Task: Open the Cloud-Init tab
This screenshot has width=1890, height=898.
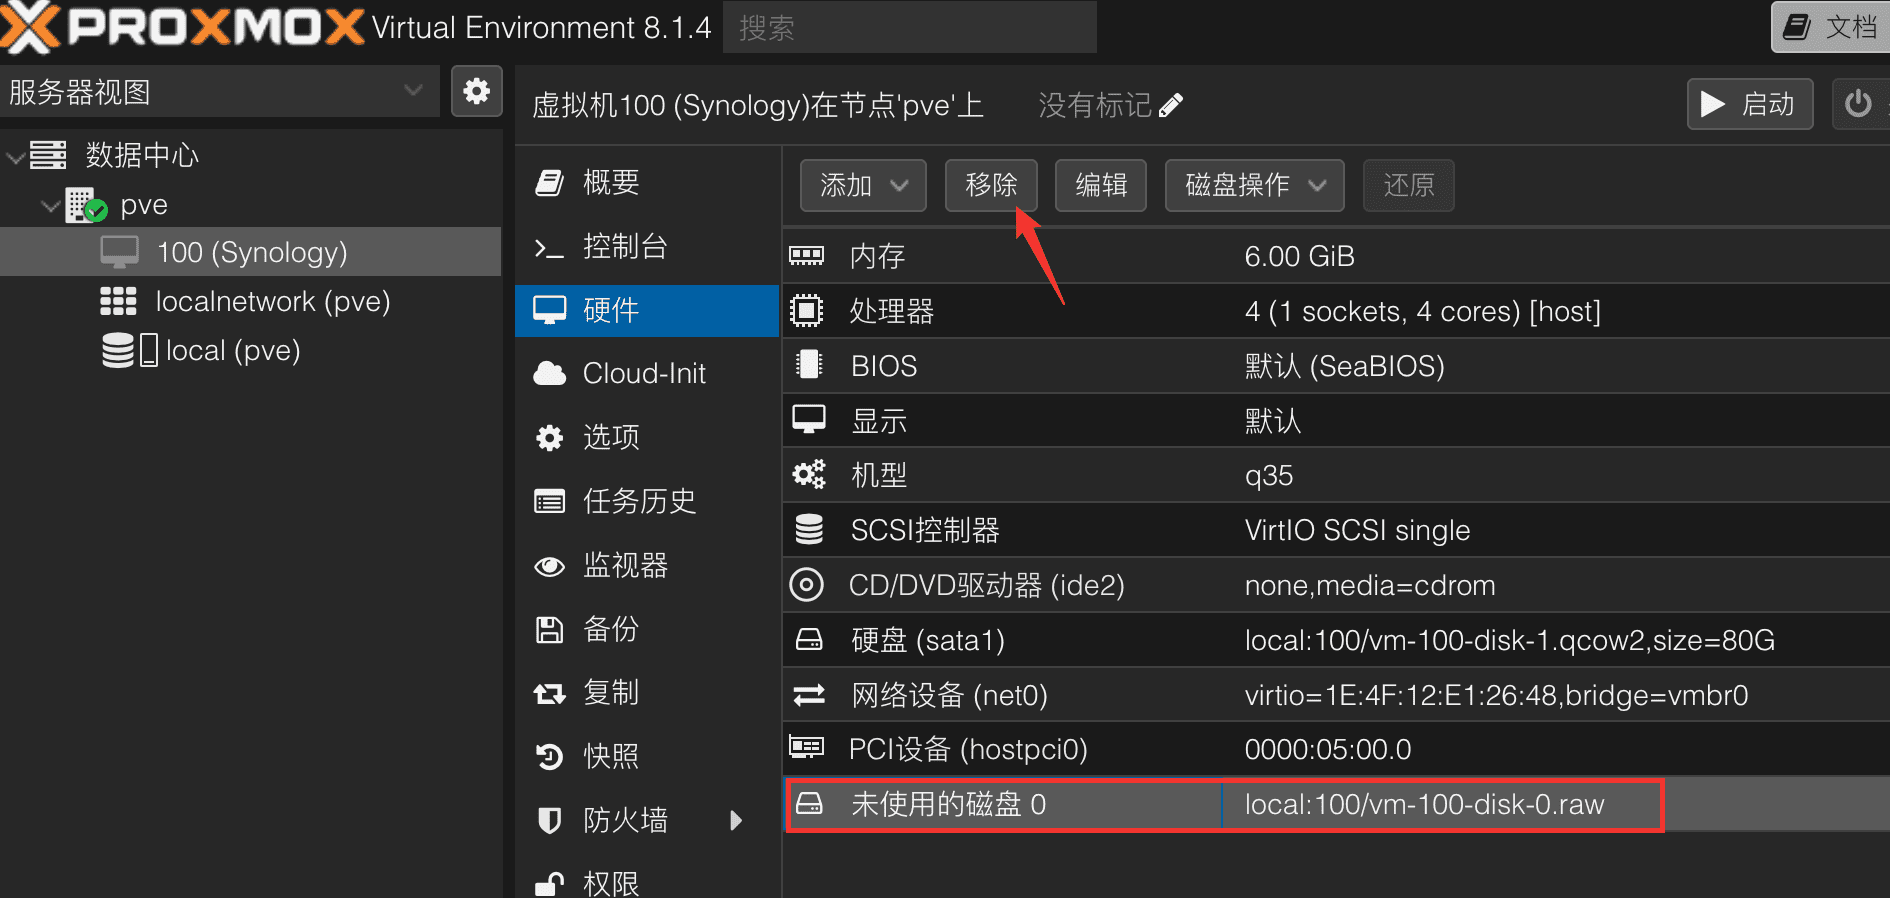Action: (x=647, y=373)
